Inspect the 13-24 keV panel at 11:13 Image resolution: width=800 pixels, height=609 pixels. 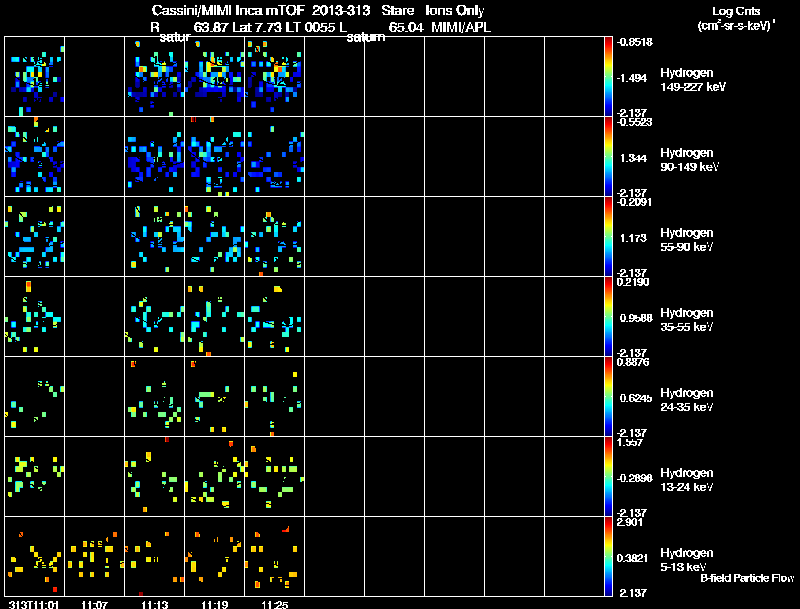tap(155, 477)
